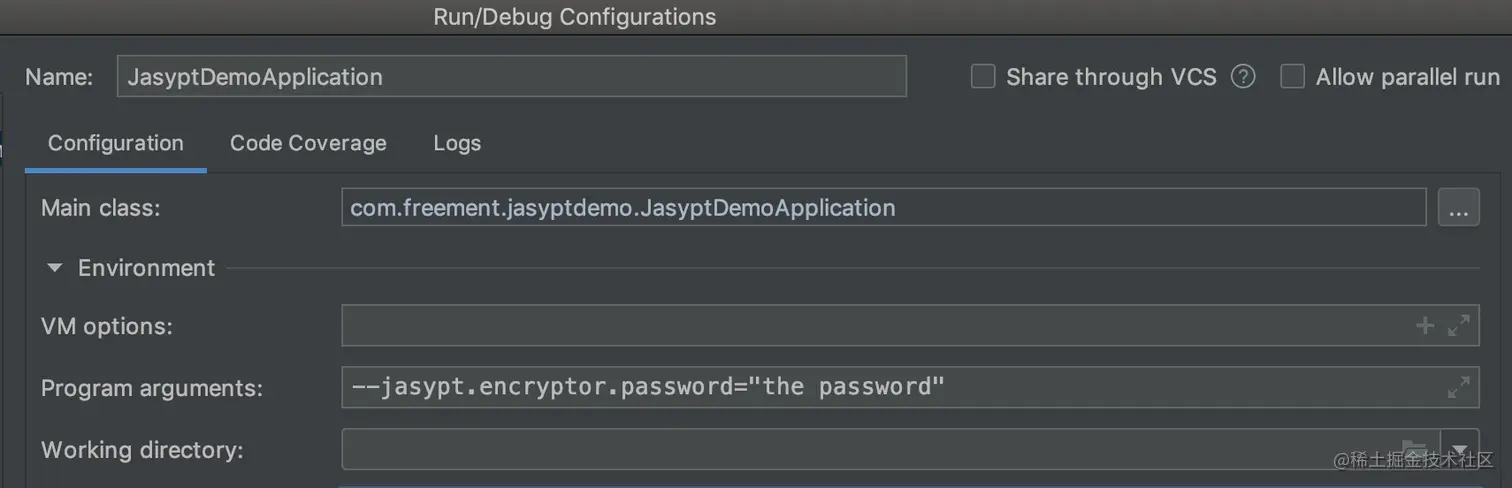Image resolution: width=1512 pixels, height=488 pixels.
Task: Select the Configuration tab
Action: [116, 143]
